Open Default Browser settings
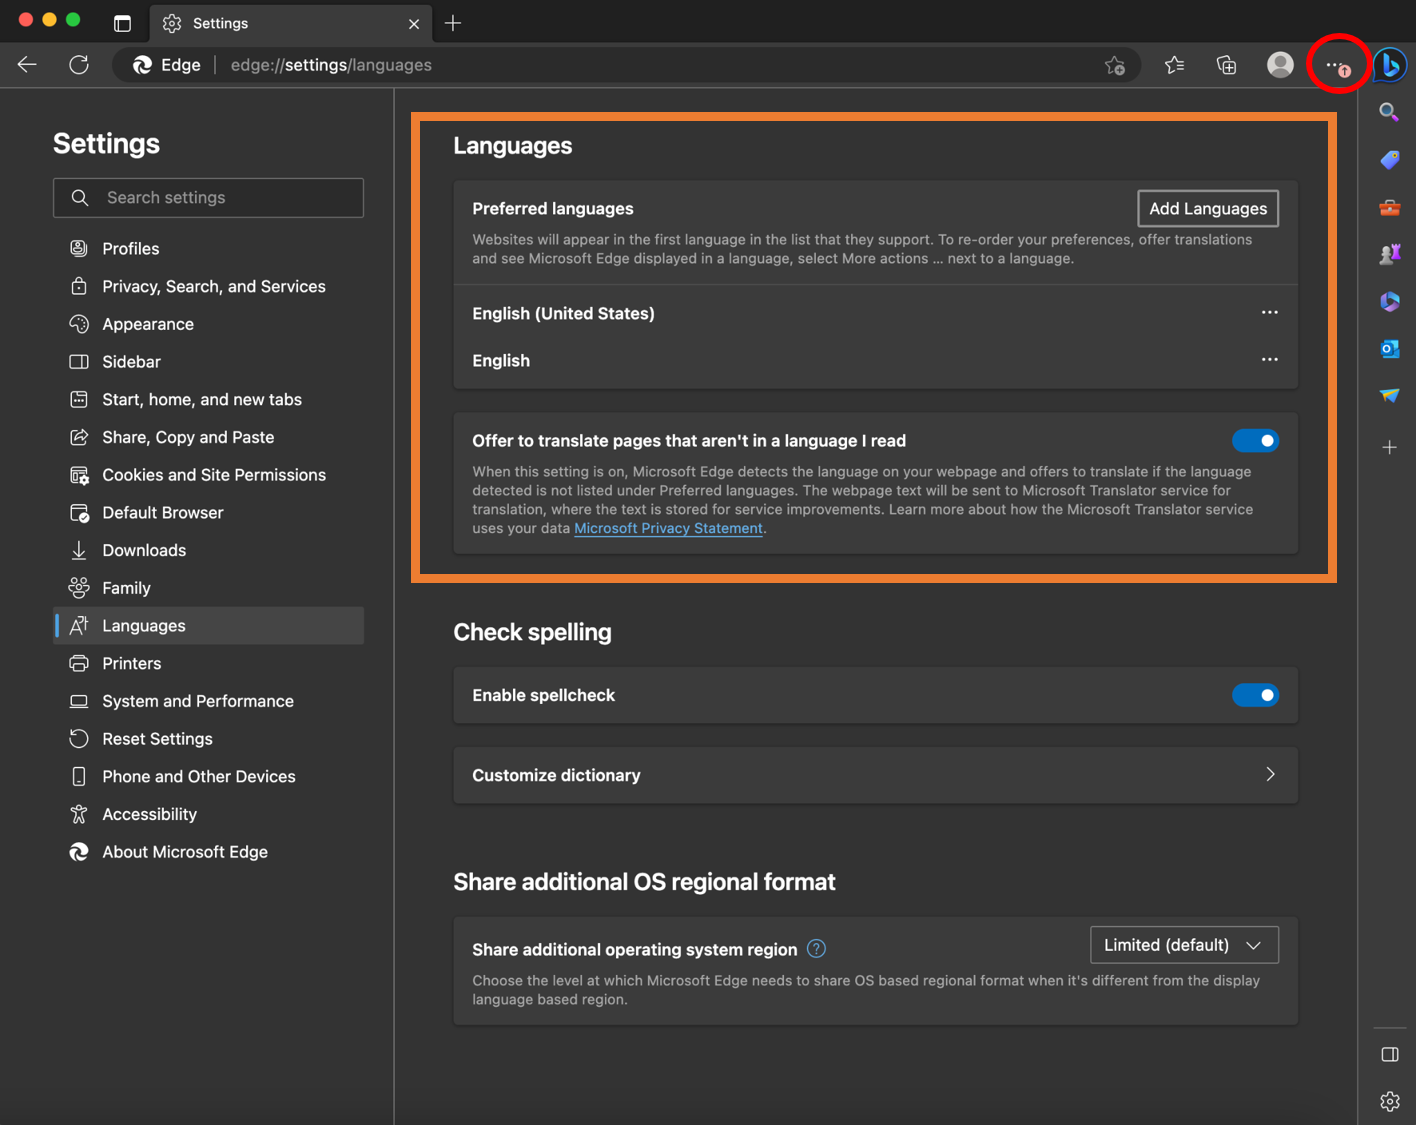1416x1125 pixels. click(208, 513)
